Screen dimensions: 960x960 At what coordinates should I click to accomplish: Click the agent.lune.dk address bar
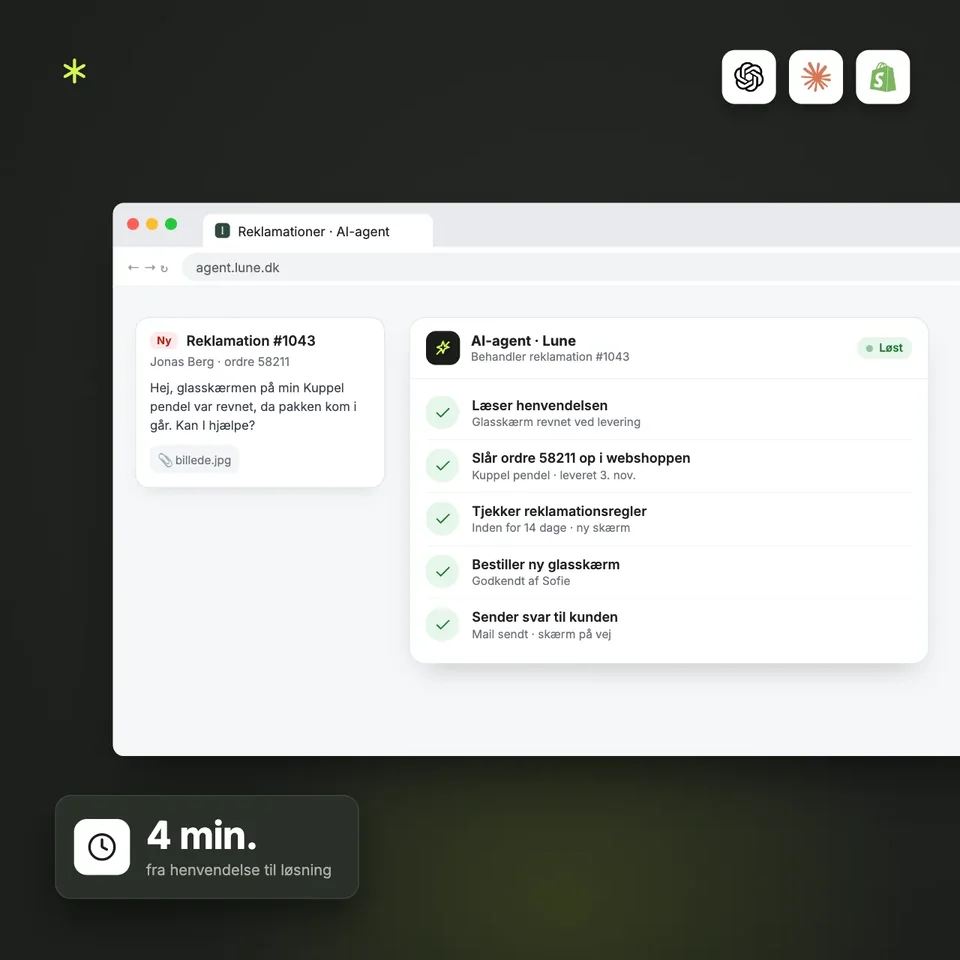coord(571,268)
